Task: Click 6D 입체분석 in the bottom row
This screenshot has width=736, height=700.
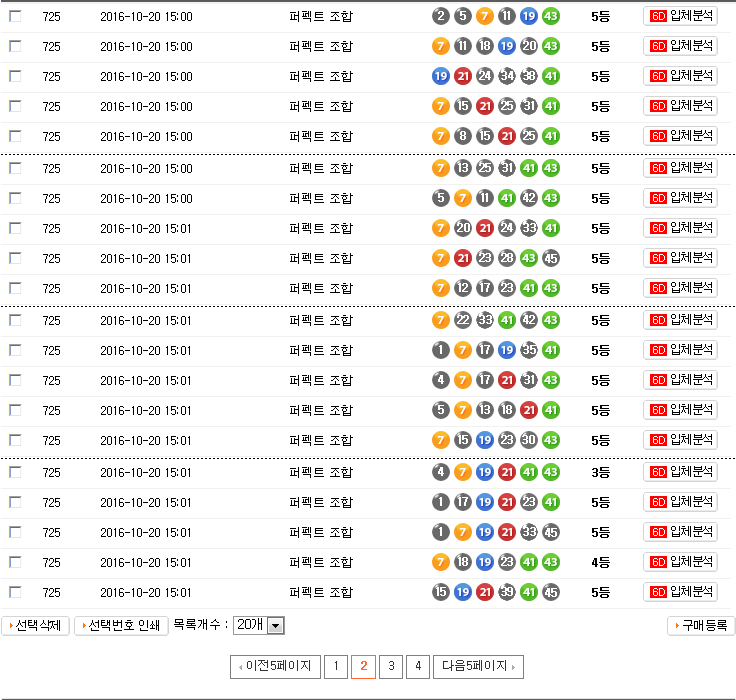Action: pyautogui.click(x=680, y=592)
